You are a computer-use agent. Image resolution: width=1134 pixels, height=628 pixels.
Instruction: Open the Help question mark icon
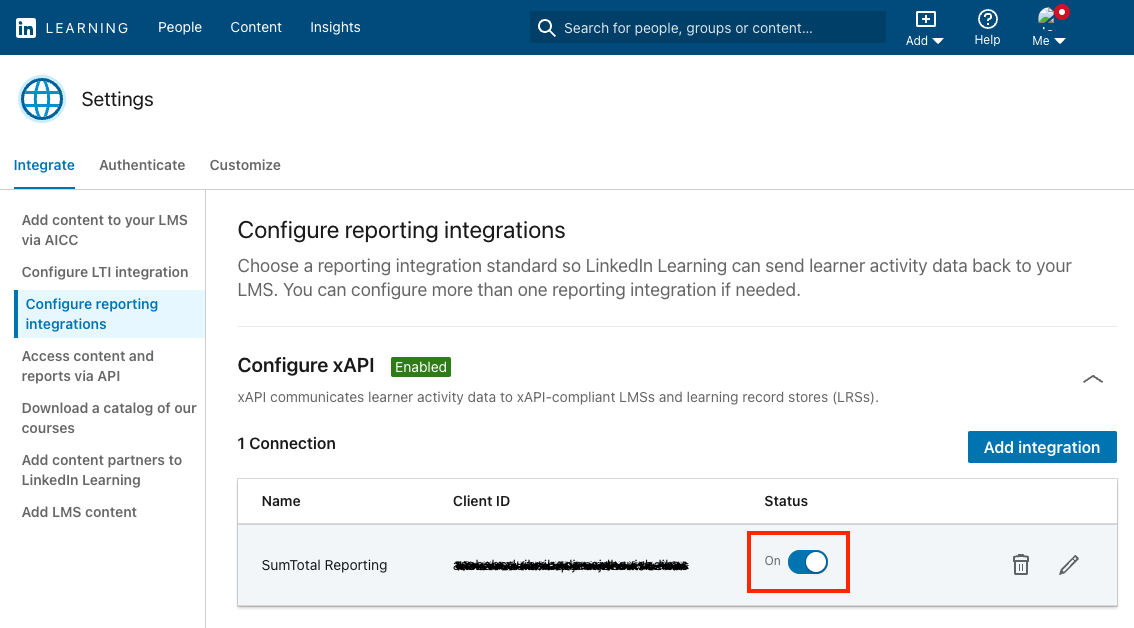click(x=987, y=19)
